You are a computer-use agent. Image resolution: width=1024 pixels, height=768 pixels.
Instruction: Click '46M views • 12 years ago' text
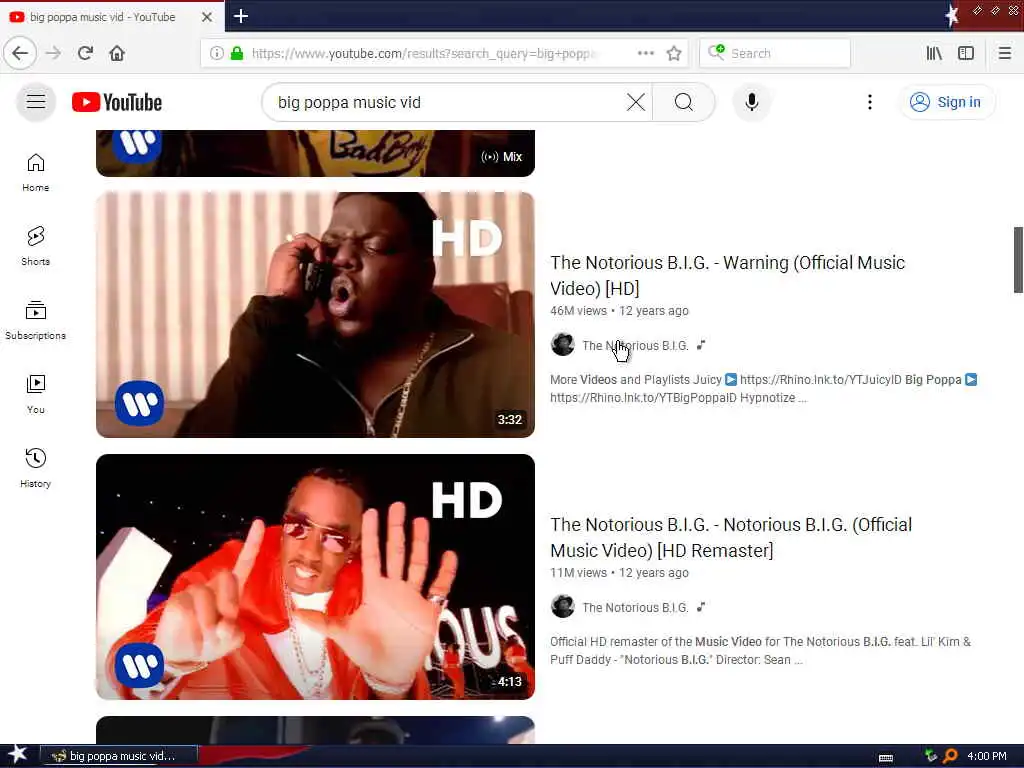coord(619,311)
